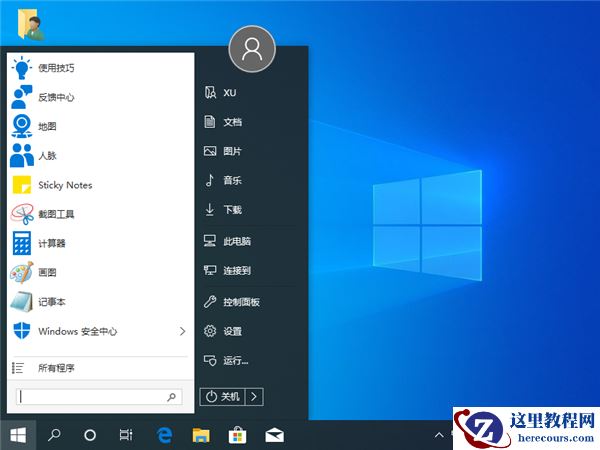Select the 控制面板 text label
Image resolution: width=600 pixels, height=450 pixels.
pos(241,302)
